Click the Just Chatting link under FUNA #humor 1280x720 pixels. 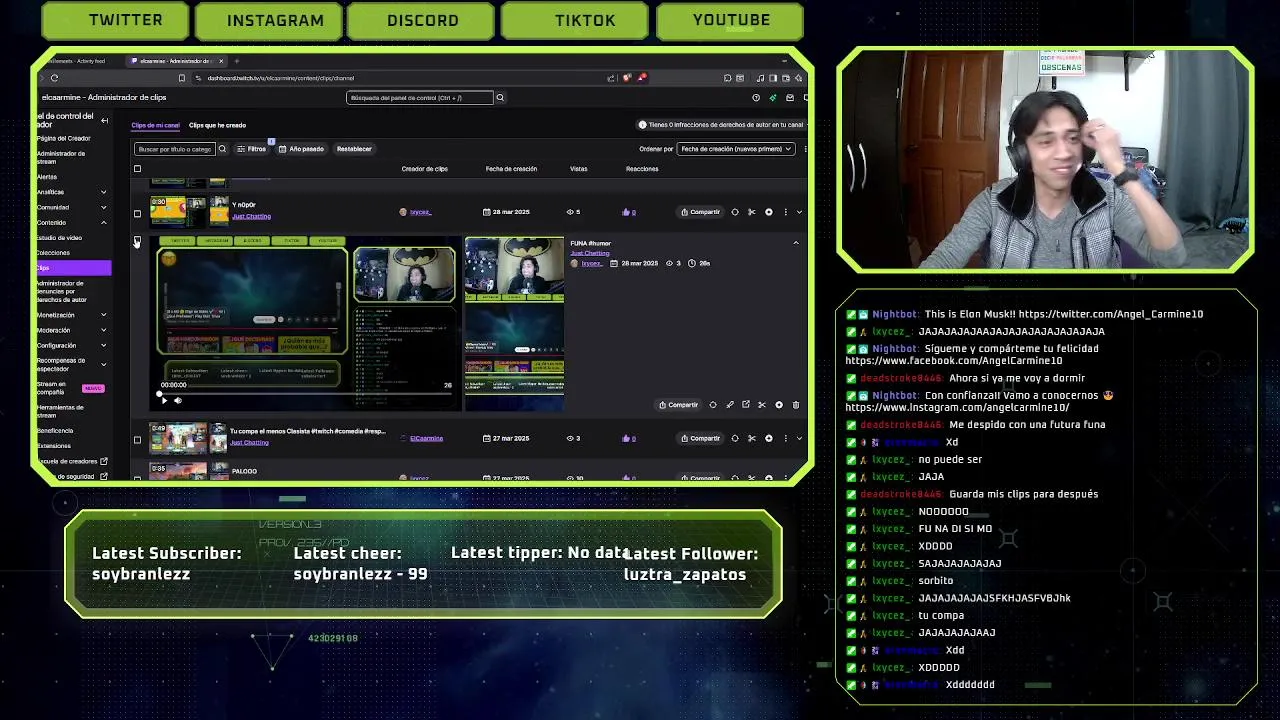[x=589, y=253]
